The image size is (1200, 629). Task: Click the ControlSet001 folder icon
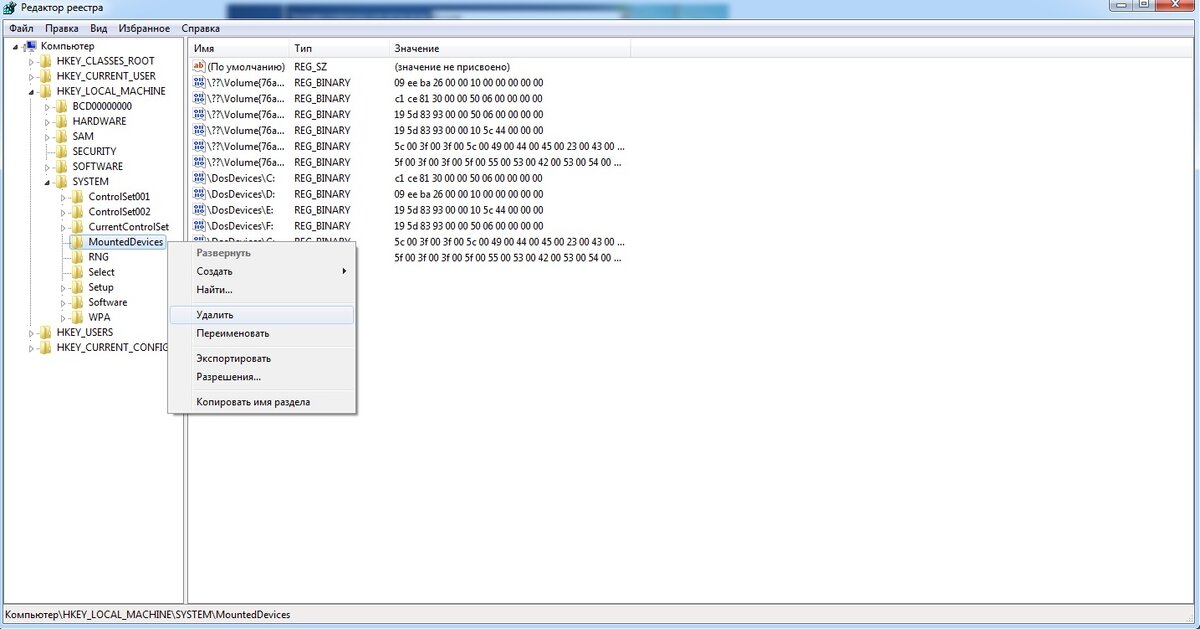click(78, 197)
